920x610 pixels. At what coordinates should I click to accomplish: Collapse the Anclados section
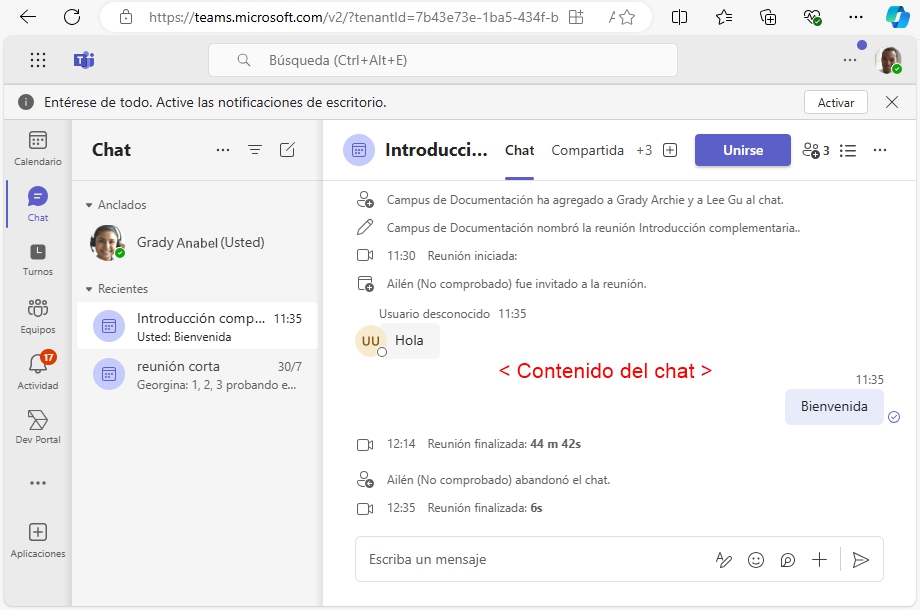pos(89,205)
